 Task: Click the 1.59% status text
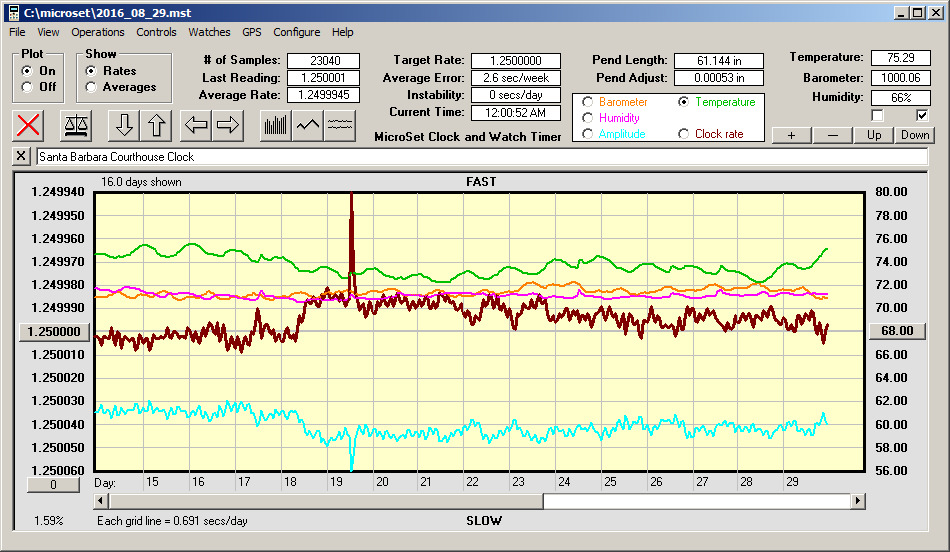[x=48, y=521]
